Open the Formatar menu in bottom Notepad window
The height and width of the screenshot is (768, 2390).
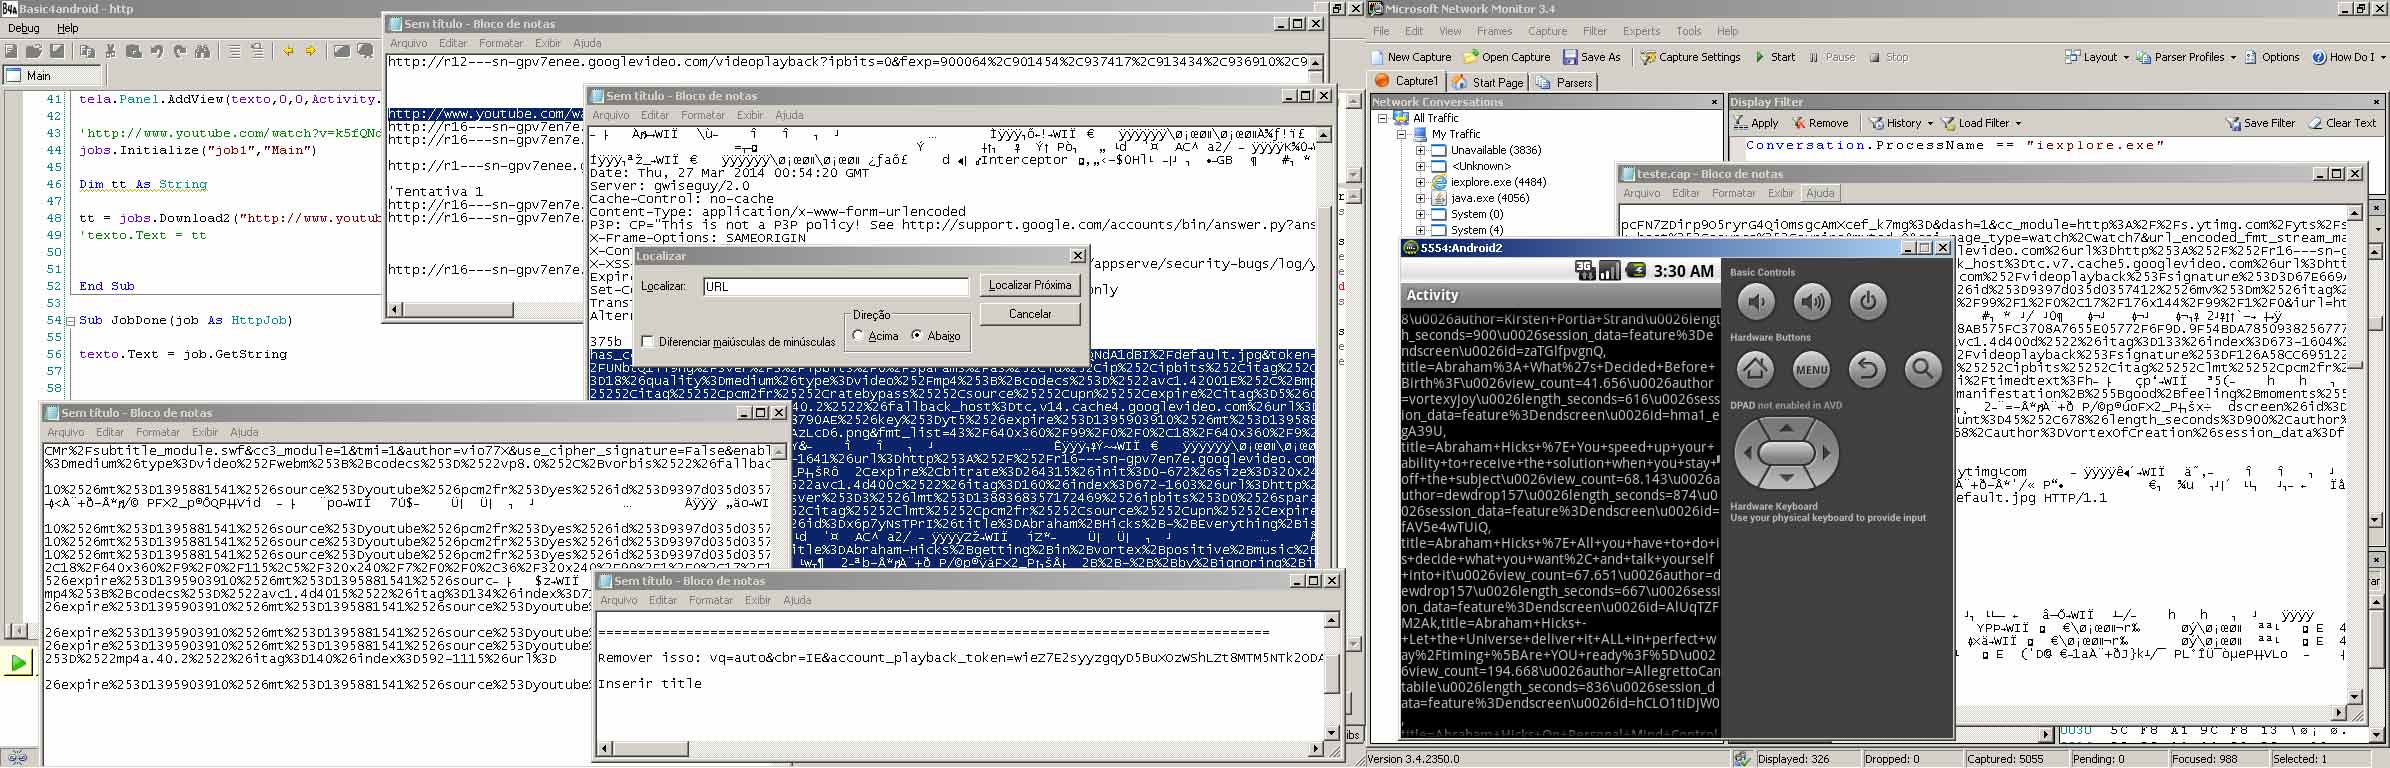[710, 600]
